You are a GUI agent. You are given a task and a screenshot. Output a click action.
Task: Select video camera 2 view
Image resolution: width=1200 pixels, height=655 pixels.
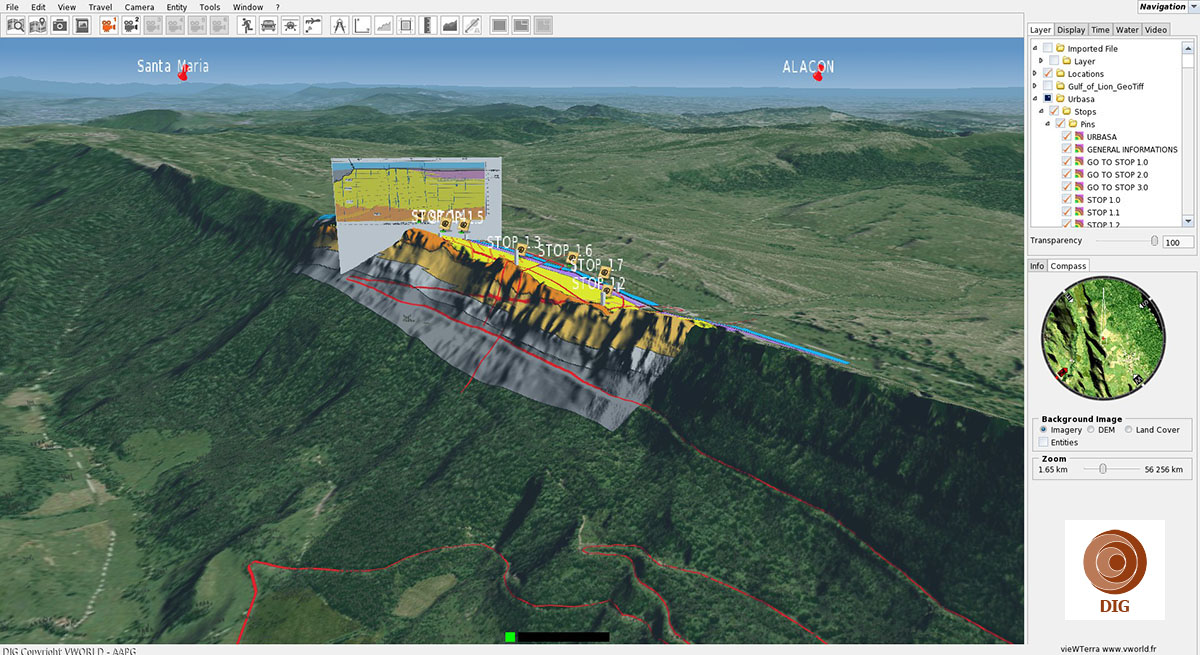coord(130,25)
